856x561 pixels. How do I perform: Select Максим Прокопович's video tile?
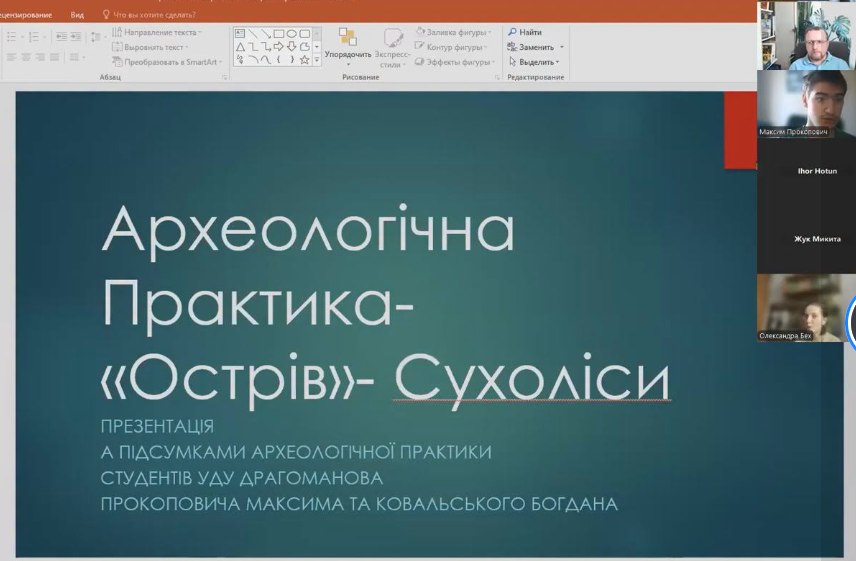(806, 104)
